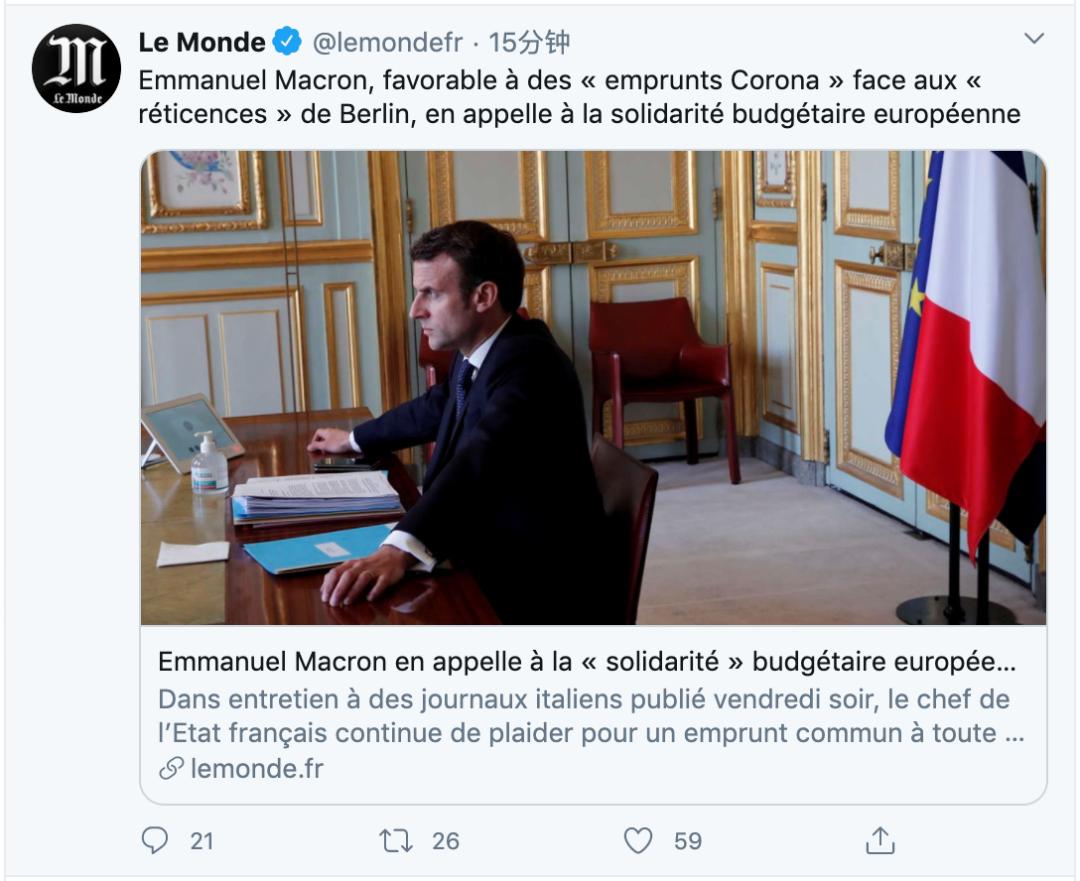Click the card description starting 'Dans entretien'
1080x881 pixels.
(591, 716)
